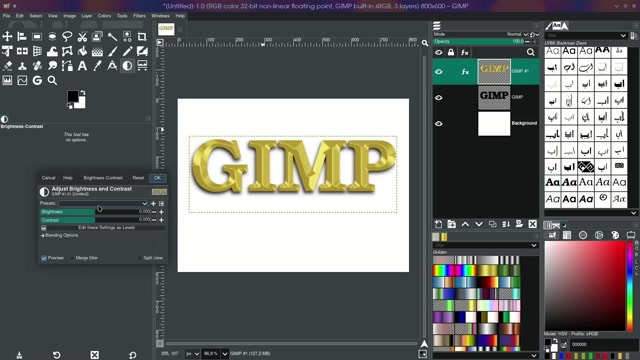Select the Color Picker tool
Image resolution: width=640 pixels, height=360 pixels.
97,66
